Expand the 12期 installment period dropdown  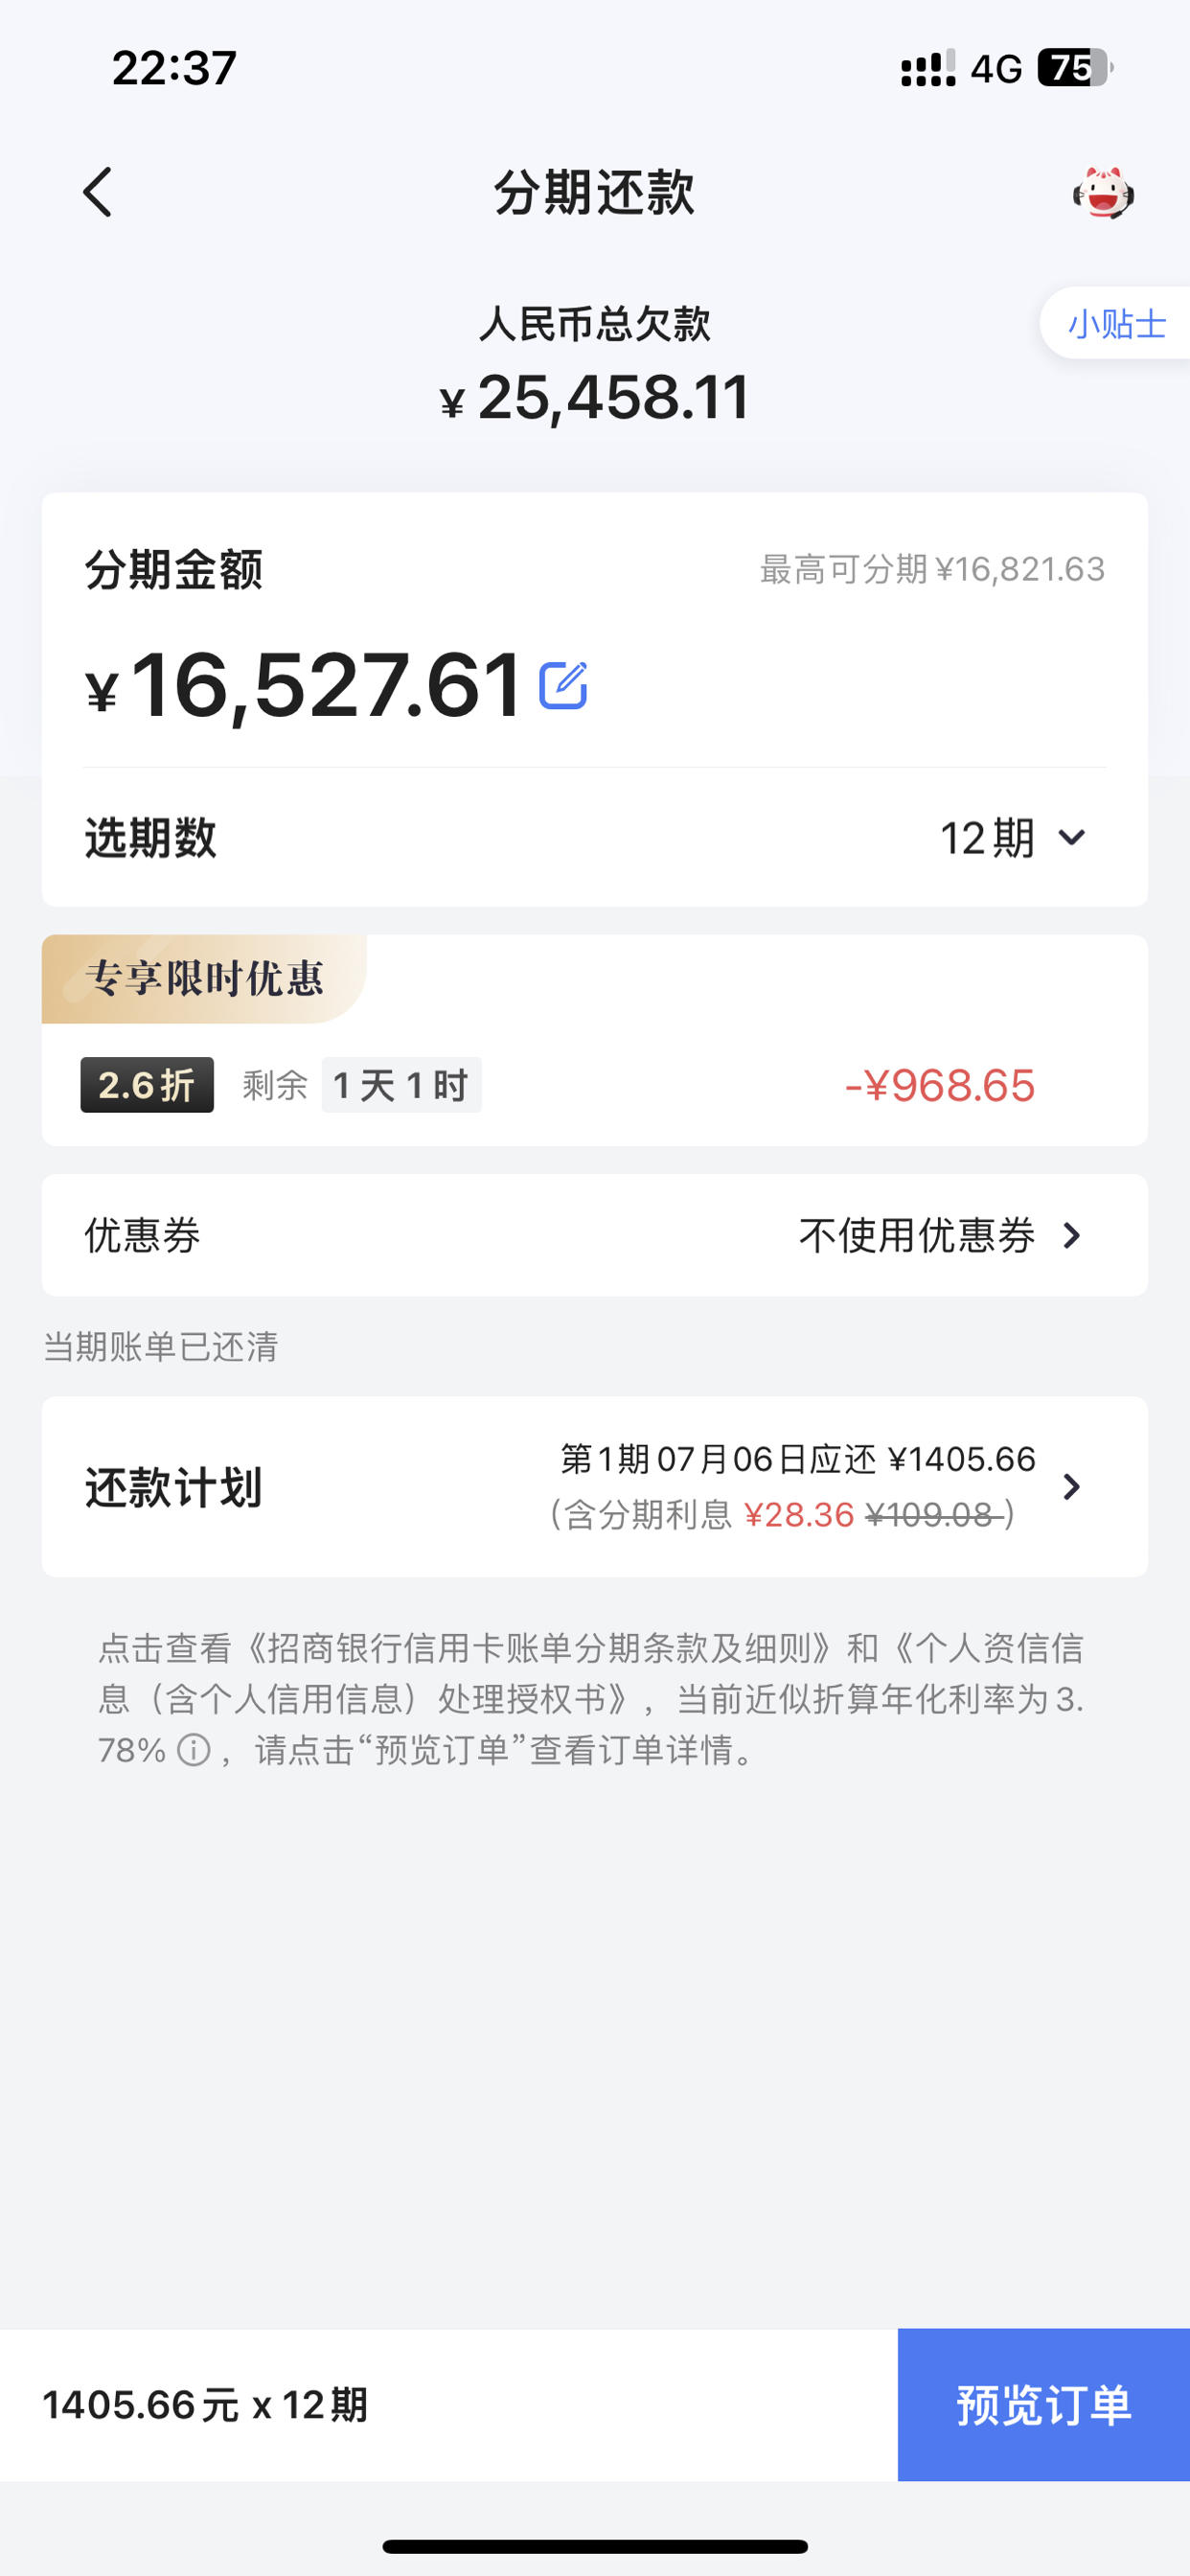click(1012, 838)
